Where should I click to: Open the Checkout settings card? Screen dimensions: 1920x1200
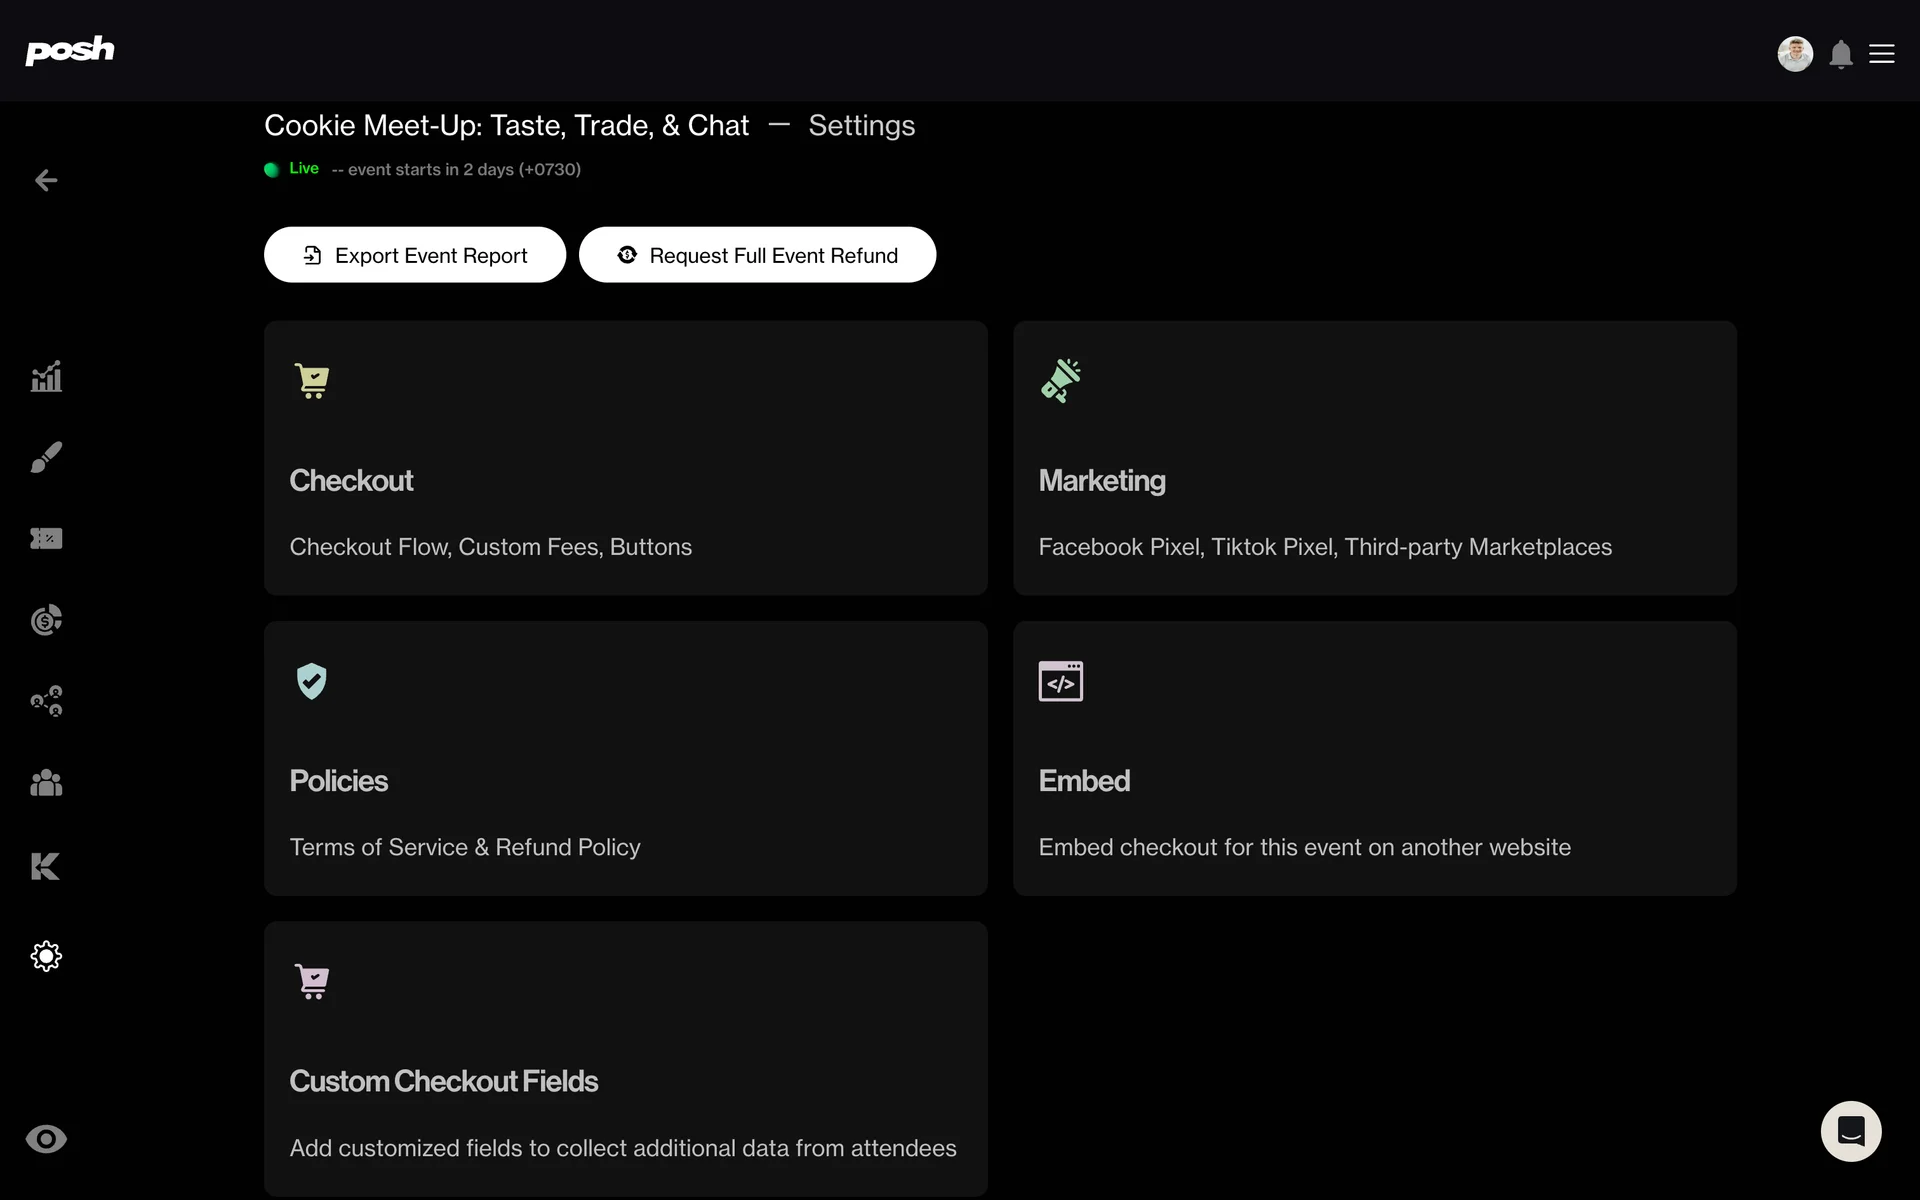(625, 458)
